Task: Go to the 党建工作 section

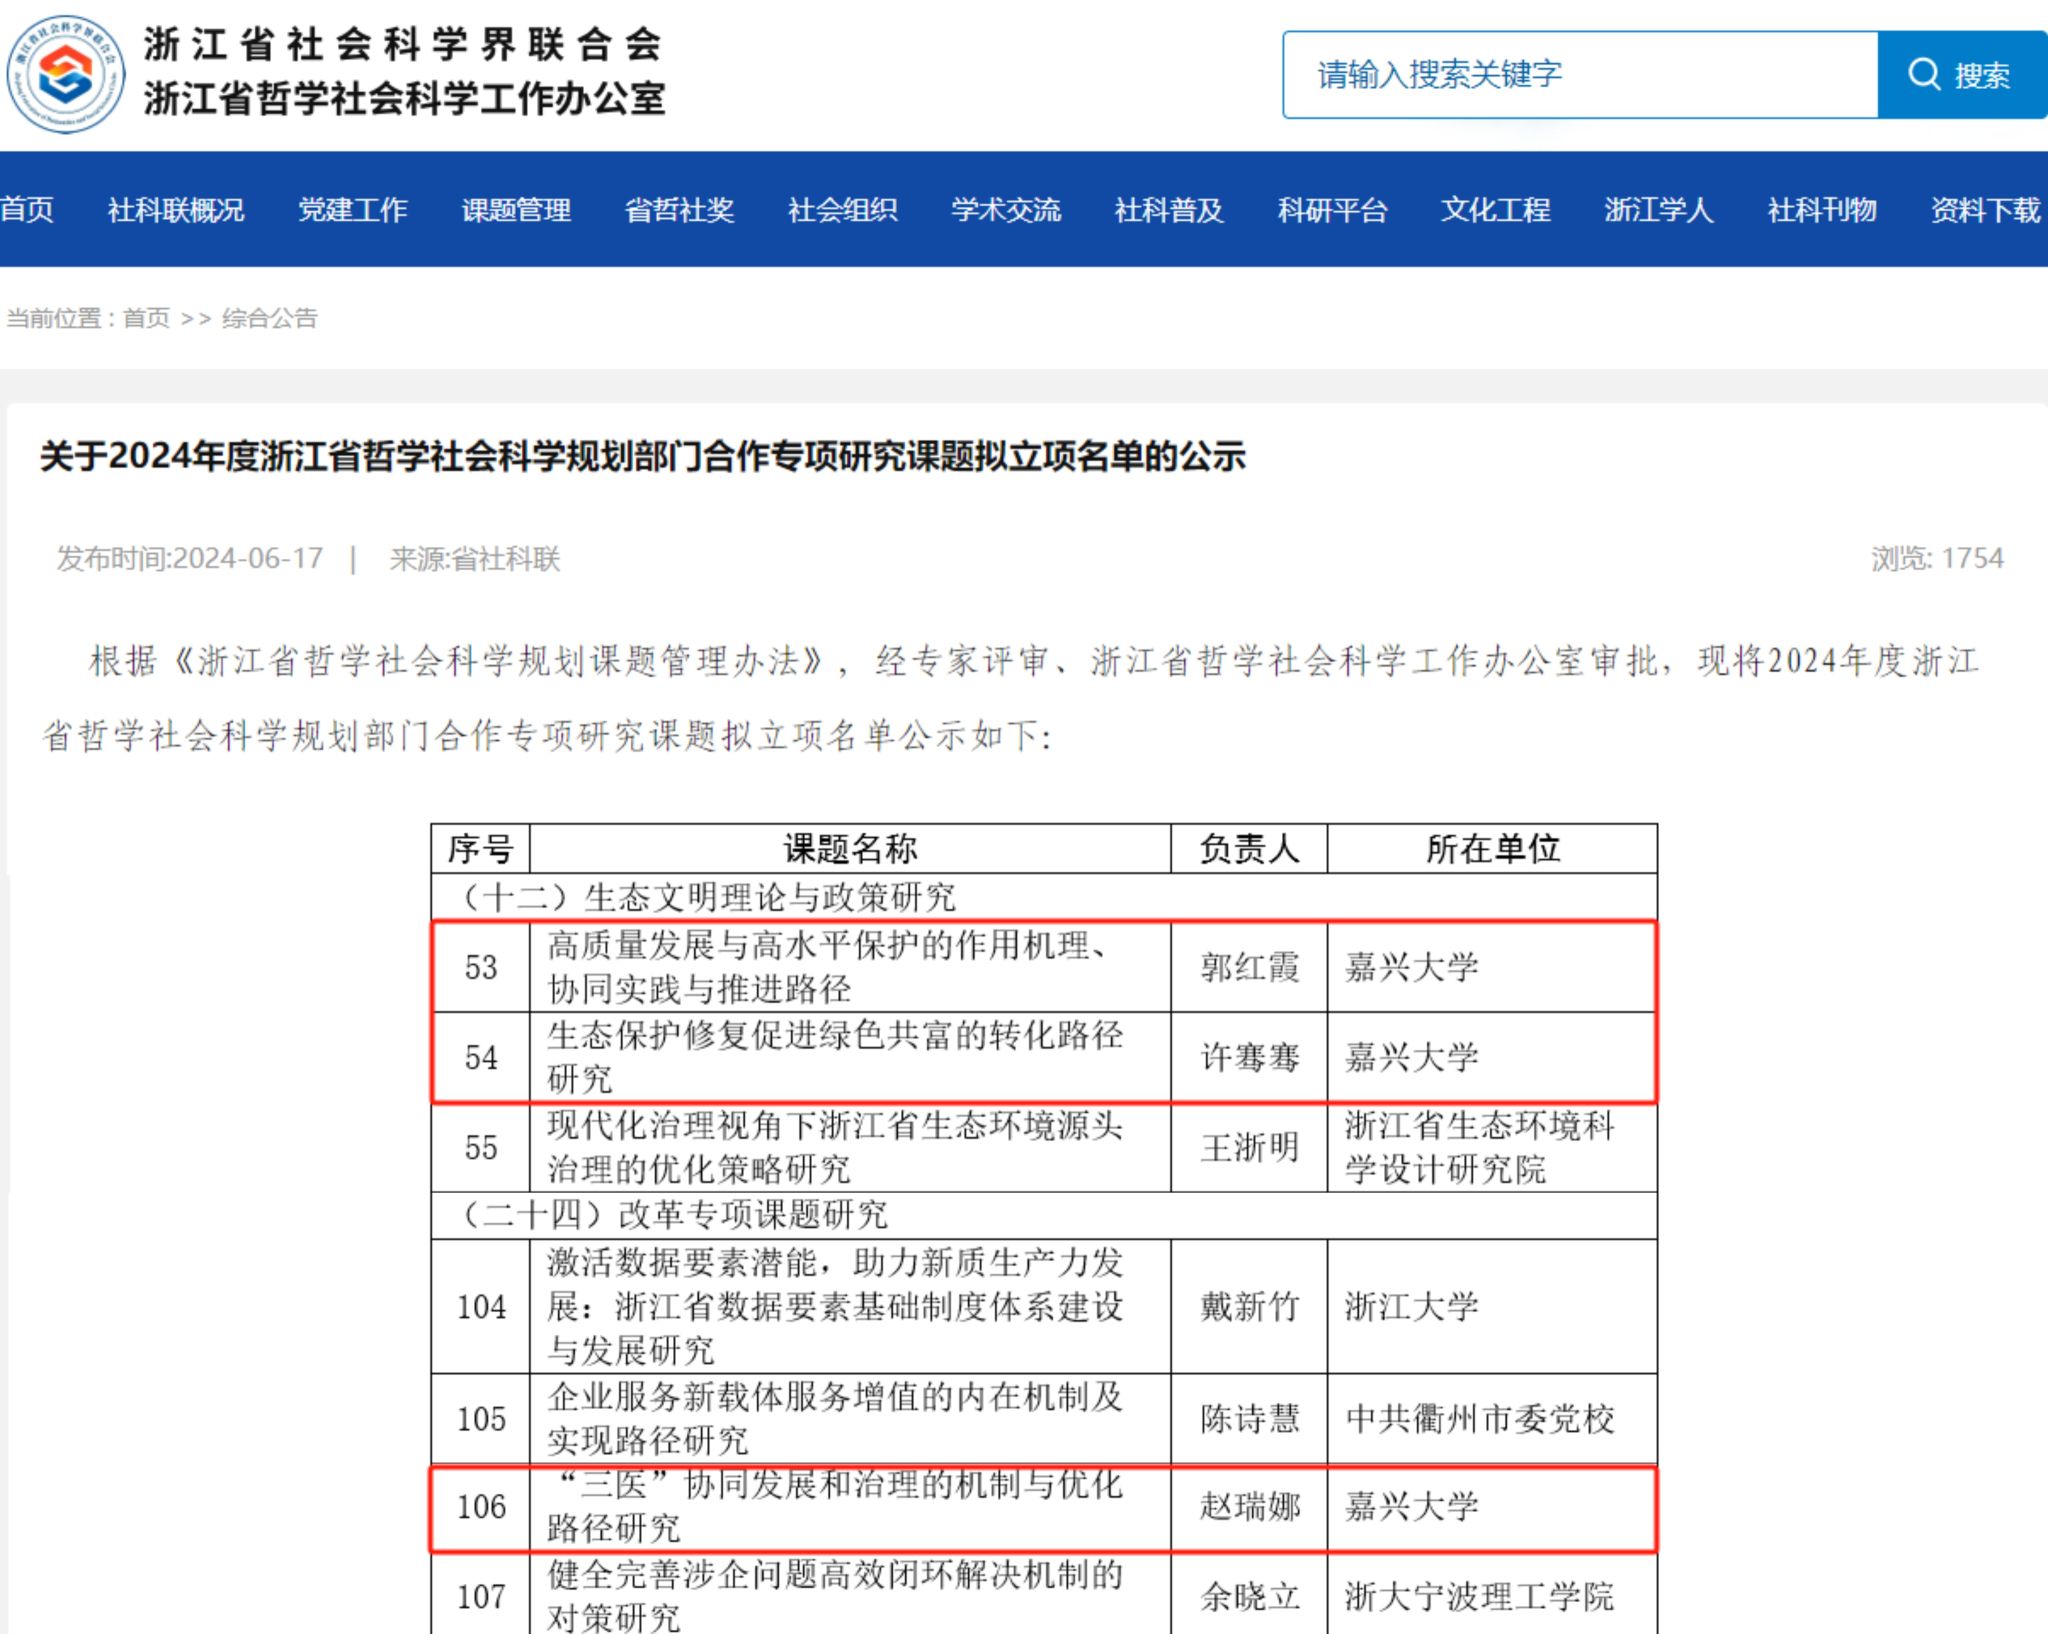Action: pos(352,210)
